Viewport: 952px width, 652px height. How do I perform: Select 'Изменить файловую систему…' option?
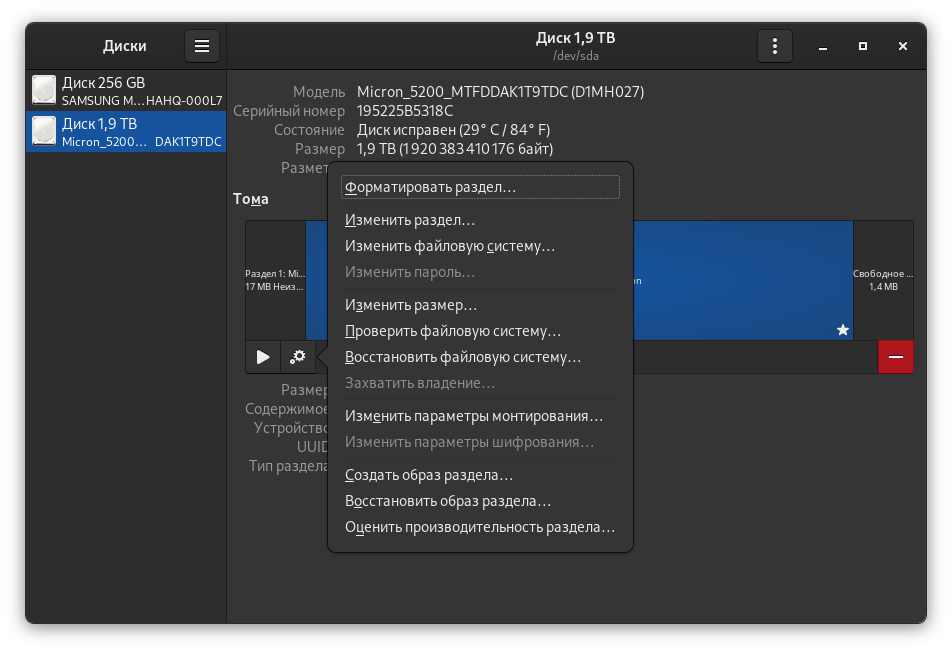tap(449, 246)
